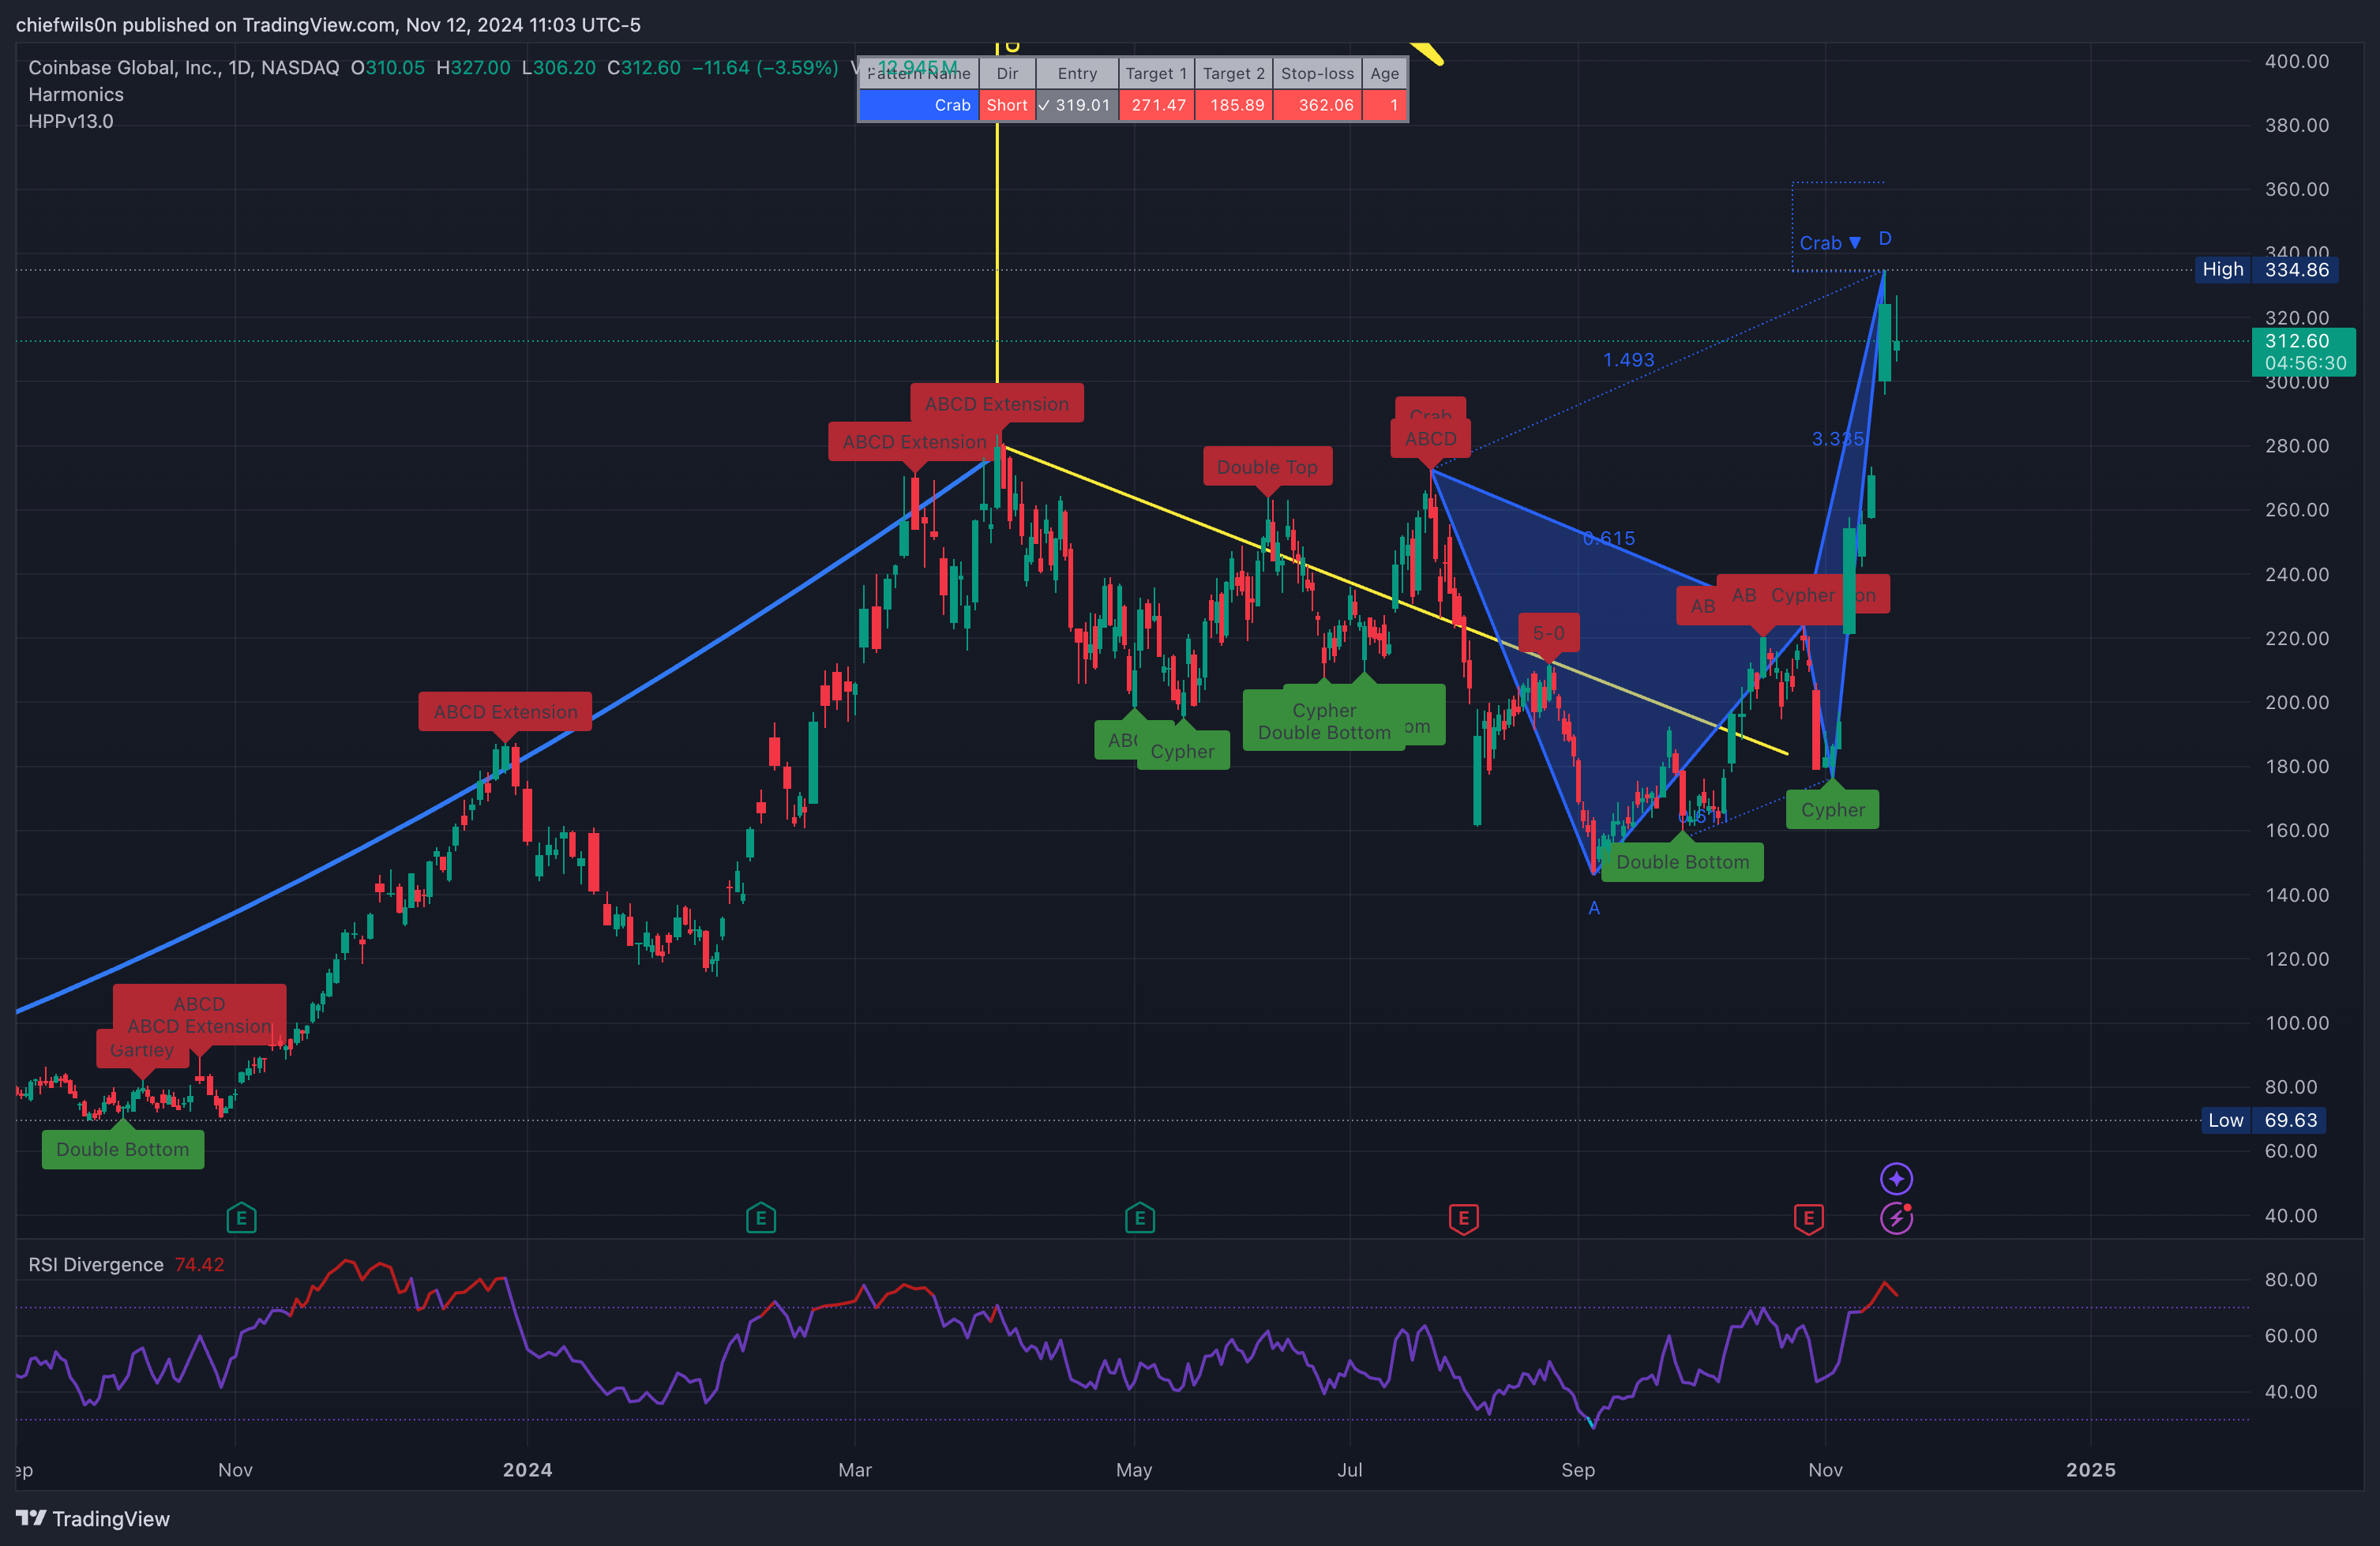Screen dimensions: 2380x1546
Task: Click the Target 2 value 185.89
Action: click(x=1235, y=105)
